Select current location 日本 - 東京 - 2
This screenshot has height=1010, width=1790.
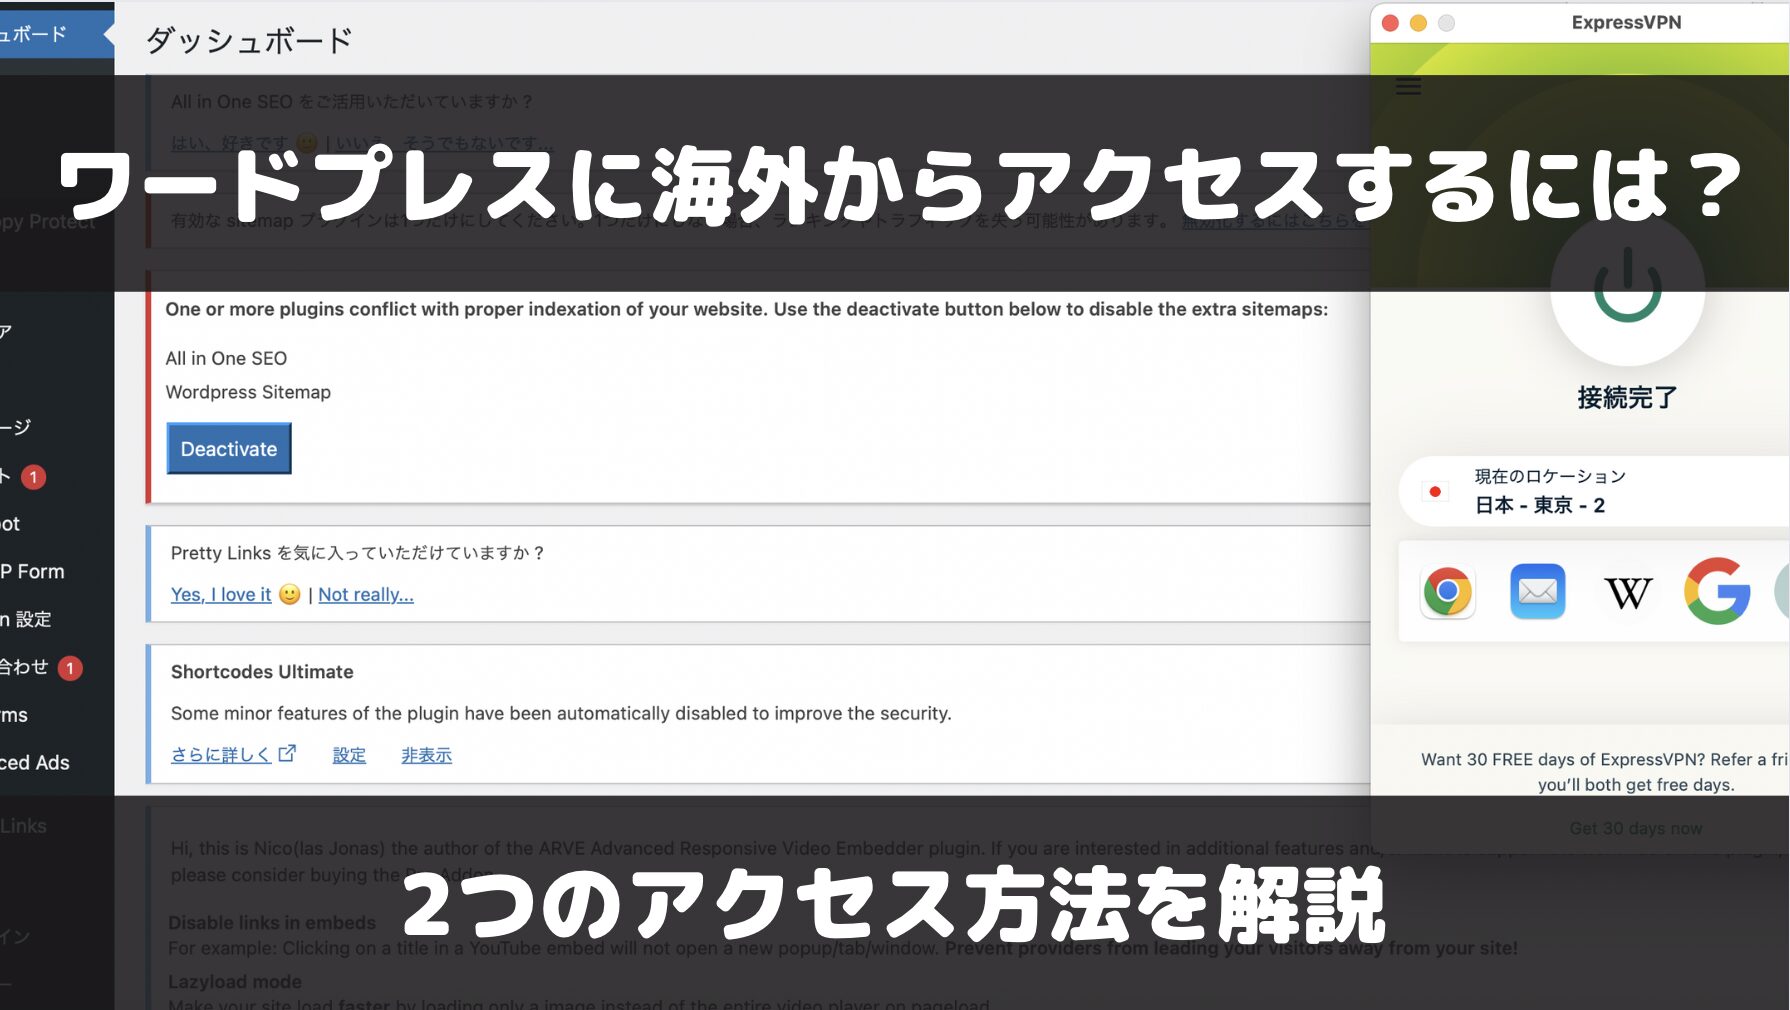[1594, 491]
